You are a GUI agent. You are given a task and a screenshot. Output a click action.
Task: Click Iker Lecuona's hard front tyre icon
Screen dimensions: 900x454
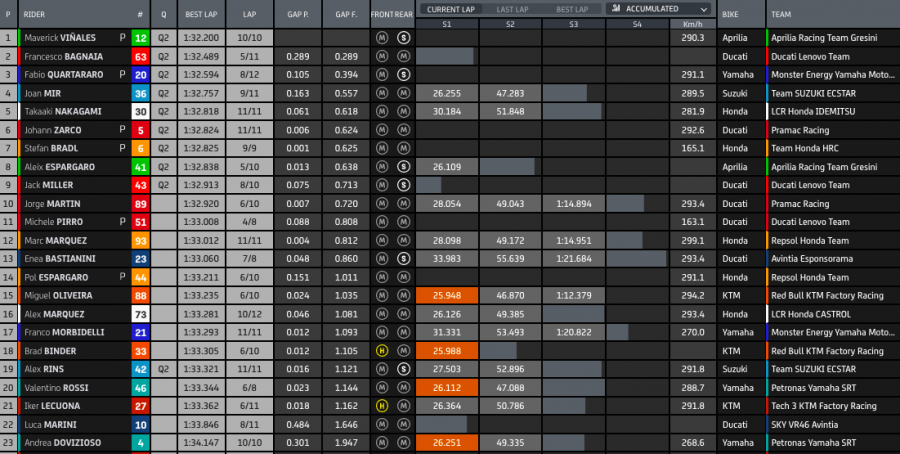point(381,406)
